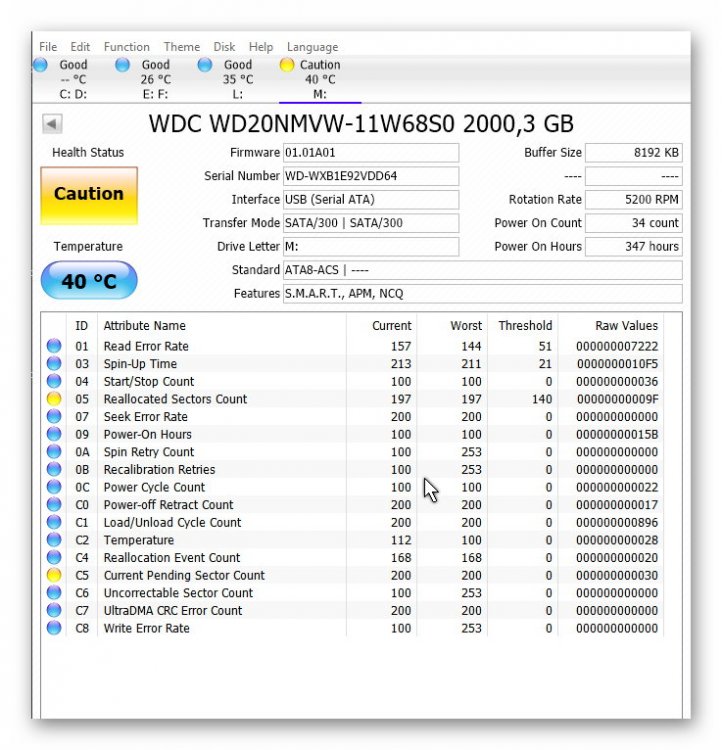This screenshot has width=722, height=750.
Task: Click the yellow caution orb for M: drive
Action: click(x=287, y=65)
